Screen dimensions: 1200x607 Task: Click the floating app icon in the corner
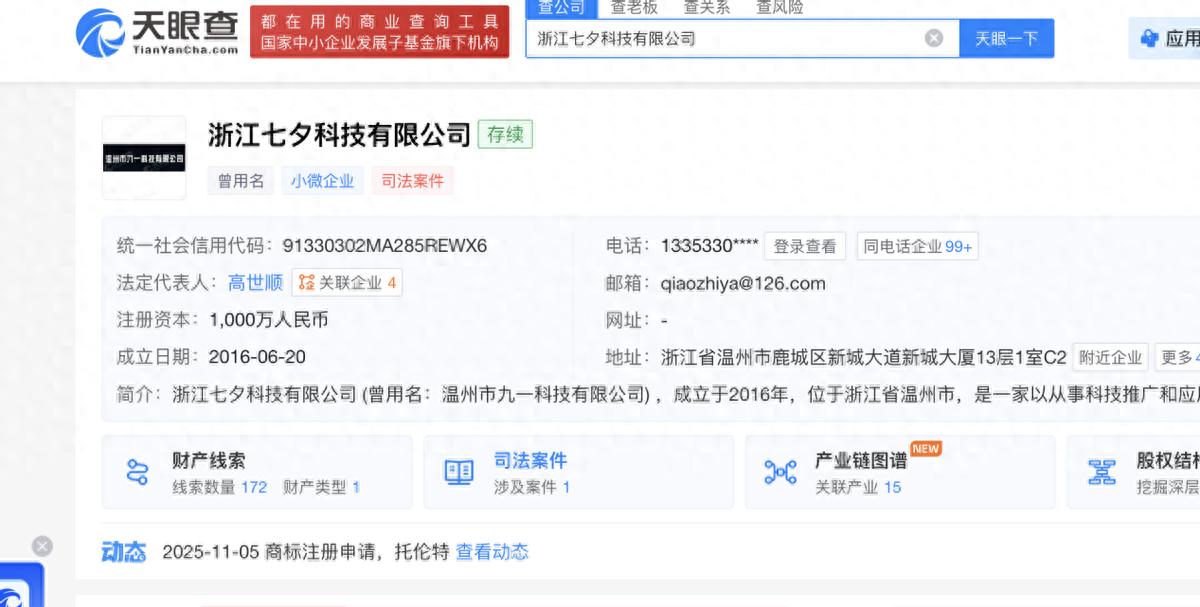click(x=20, y=587)
